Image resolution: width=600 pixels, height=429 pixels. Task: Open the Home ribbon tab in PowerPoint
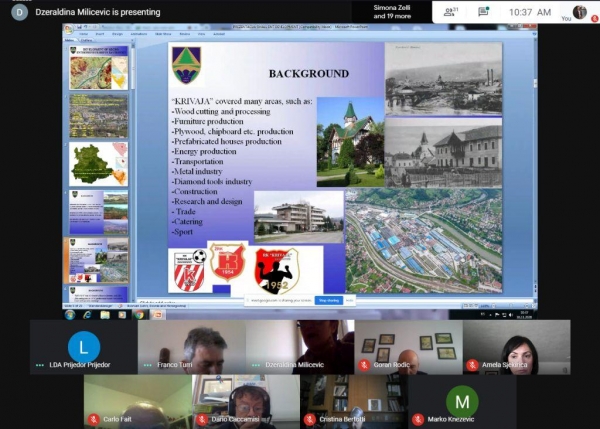click(x=83, y=34)
